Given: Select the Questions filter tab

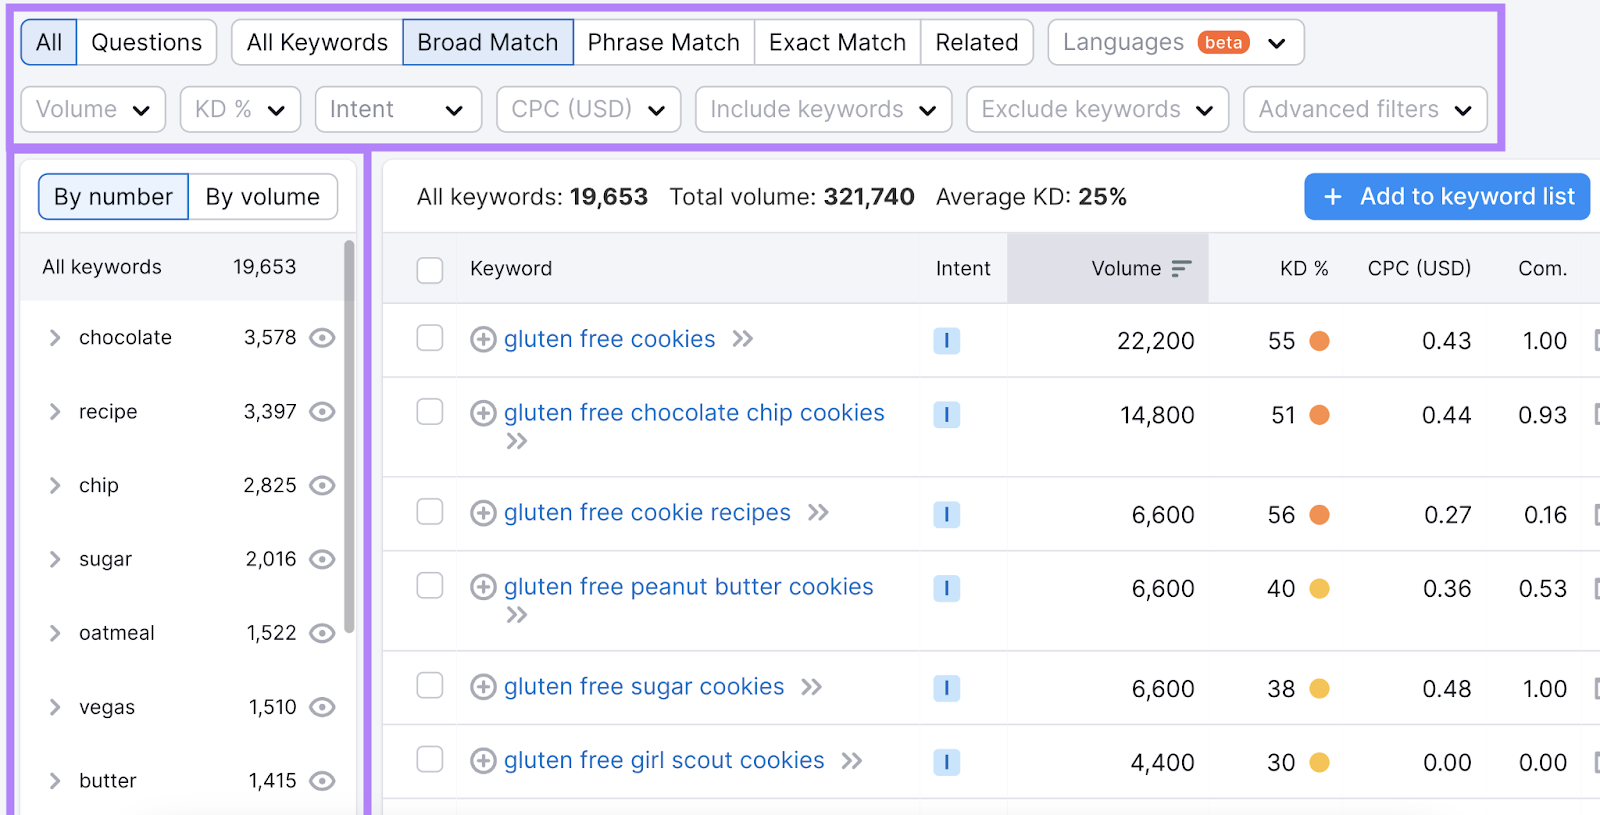Looking at the screenshot, I should (146, 42).
